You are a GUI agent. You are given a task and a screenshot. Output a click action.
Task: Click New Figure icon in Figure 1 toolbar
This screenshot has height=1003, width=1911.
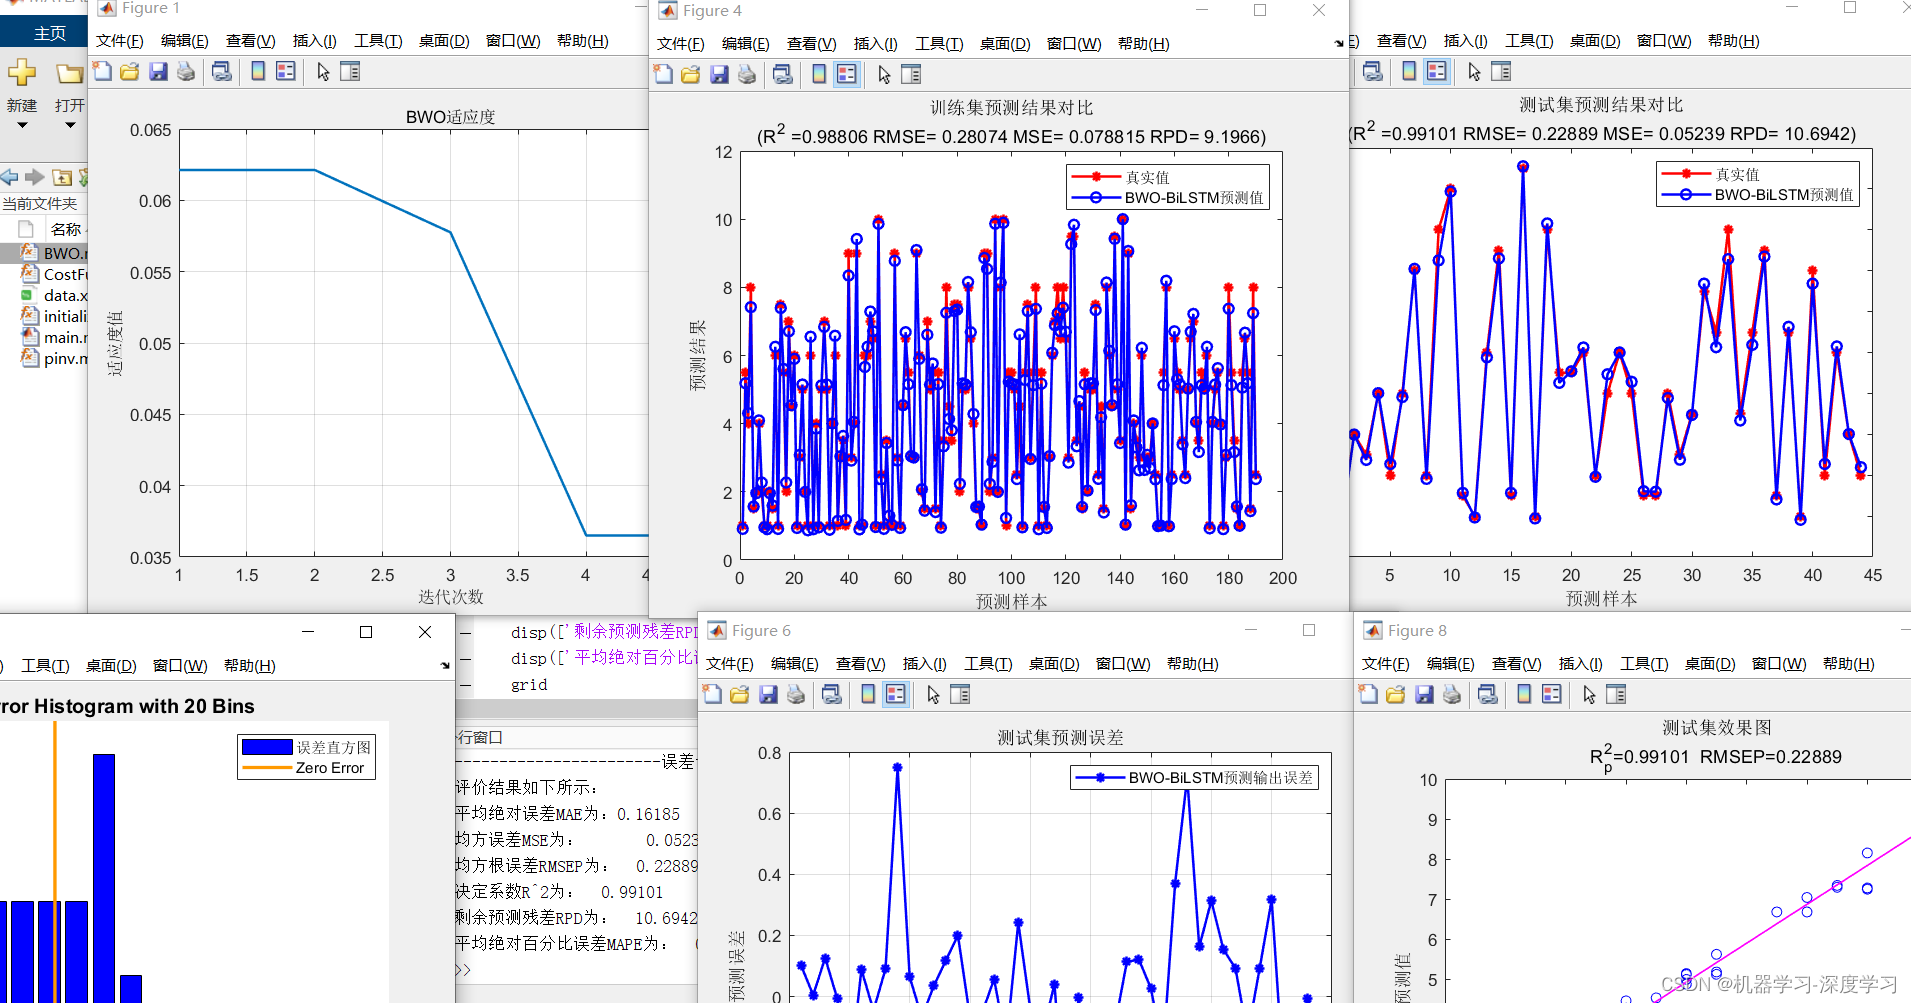coord(102,71)
